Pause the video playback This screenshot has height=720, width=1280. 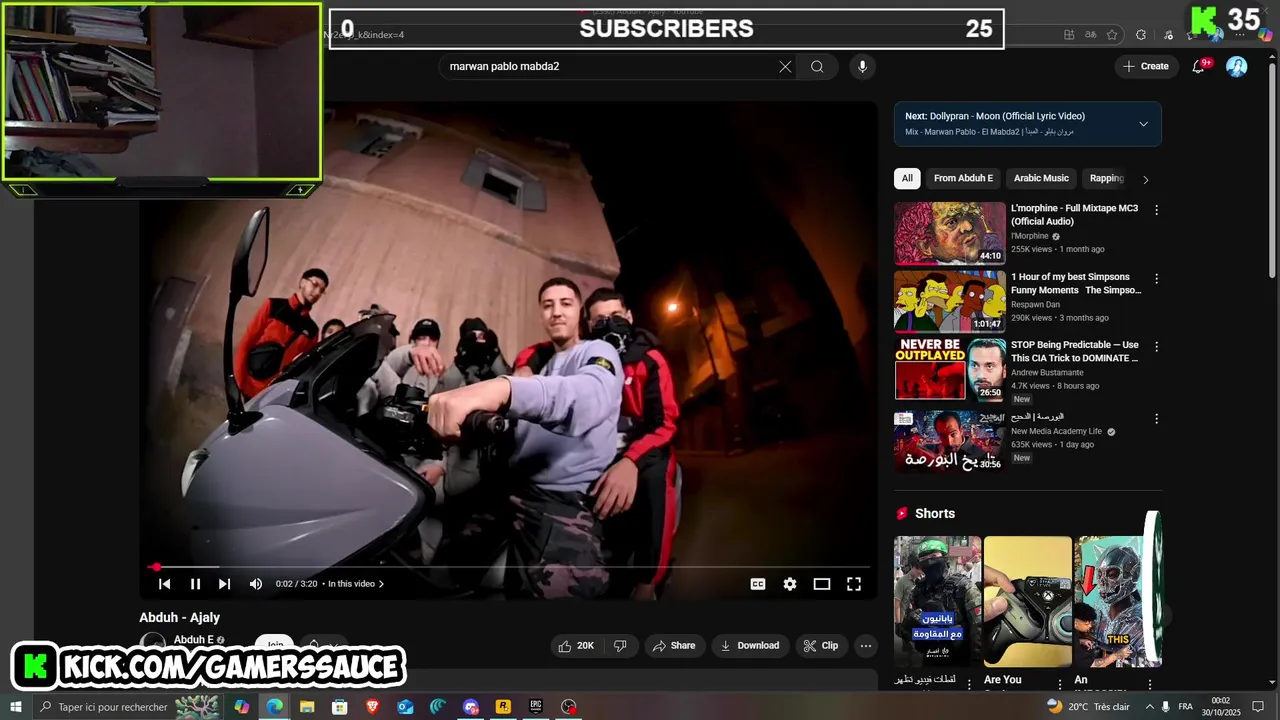196,584
